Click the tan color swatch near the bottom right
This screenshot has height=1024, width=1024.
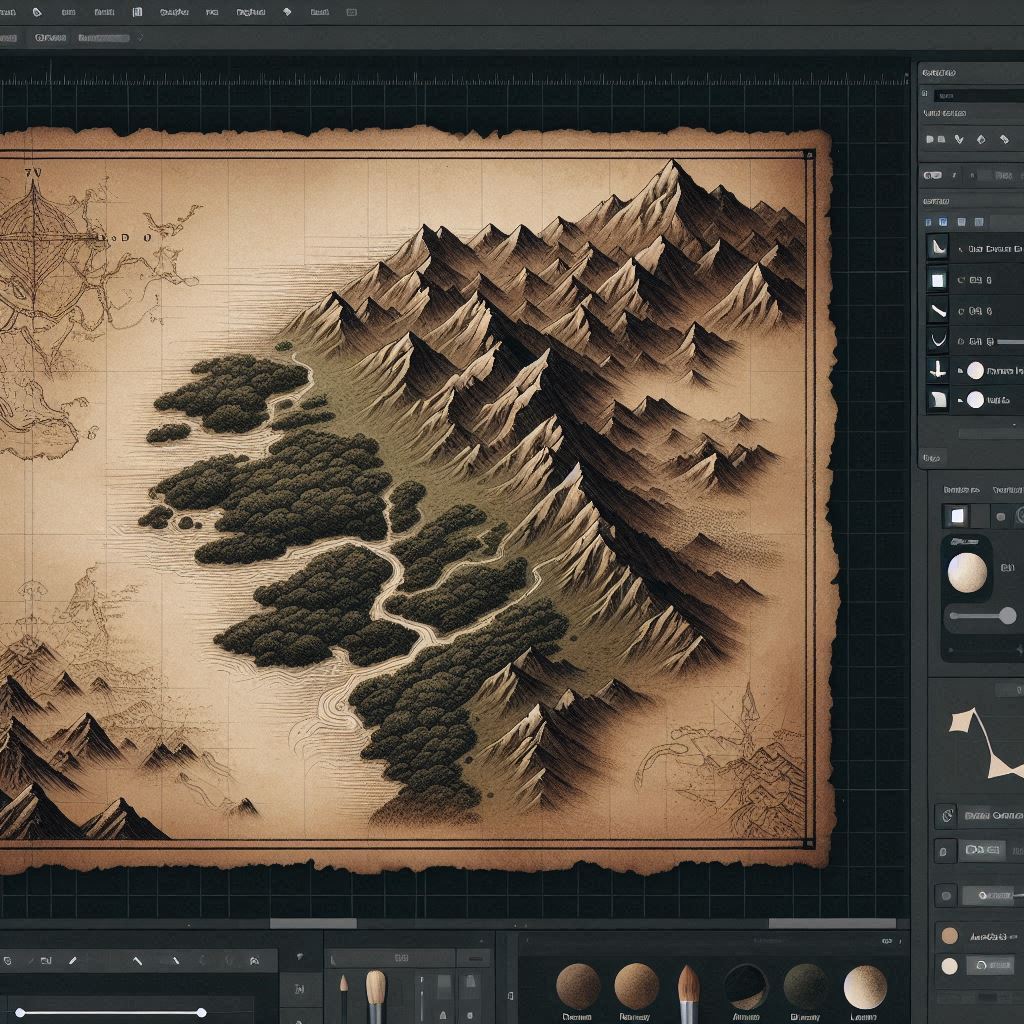click(x=950, y=936)
